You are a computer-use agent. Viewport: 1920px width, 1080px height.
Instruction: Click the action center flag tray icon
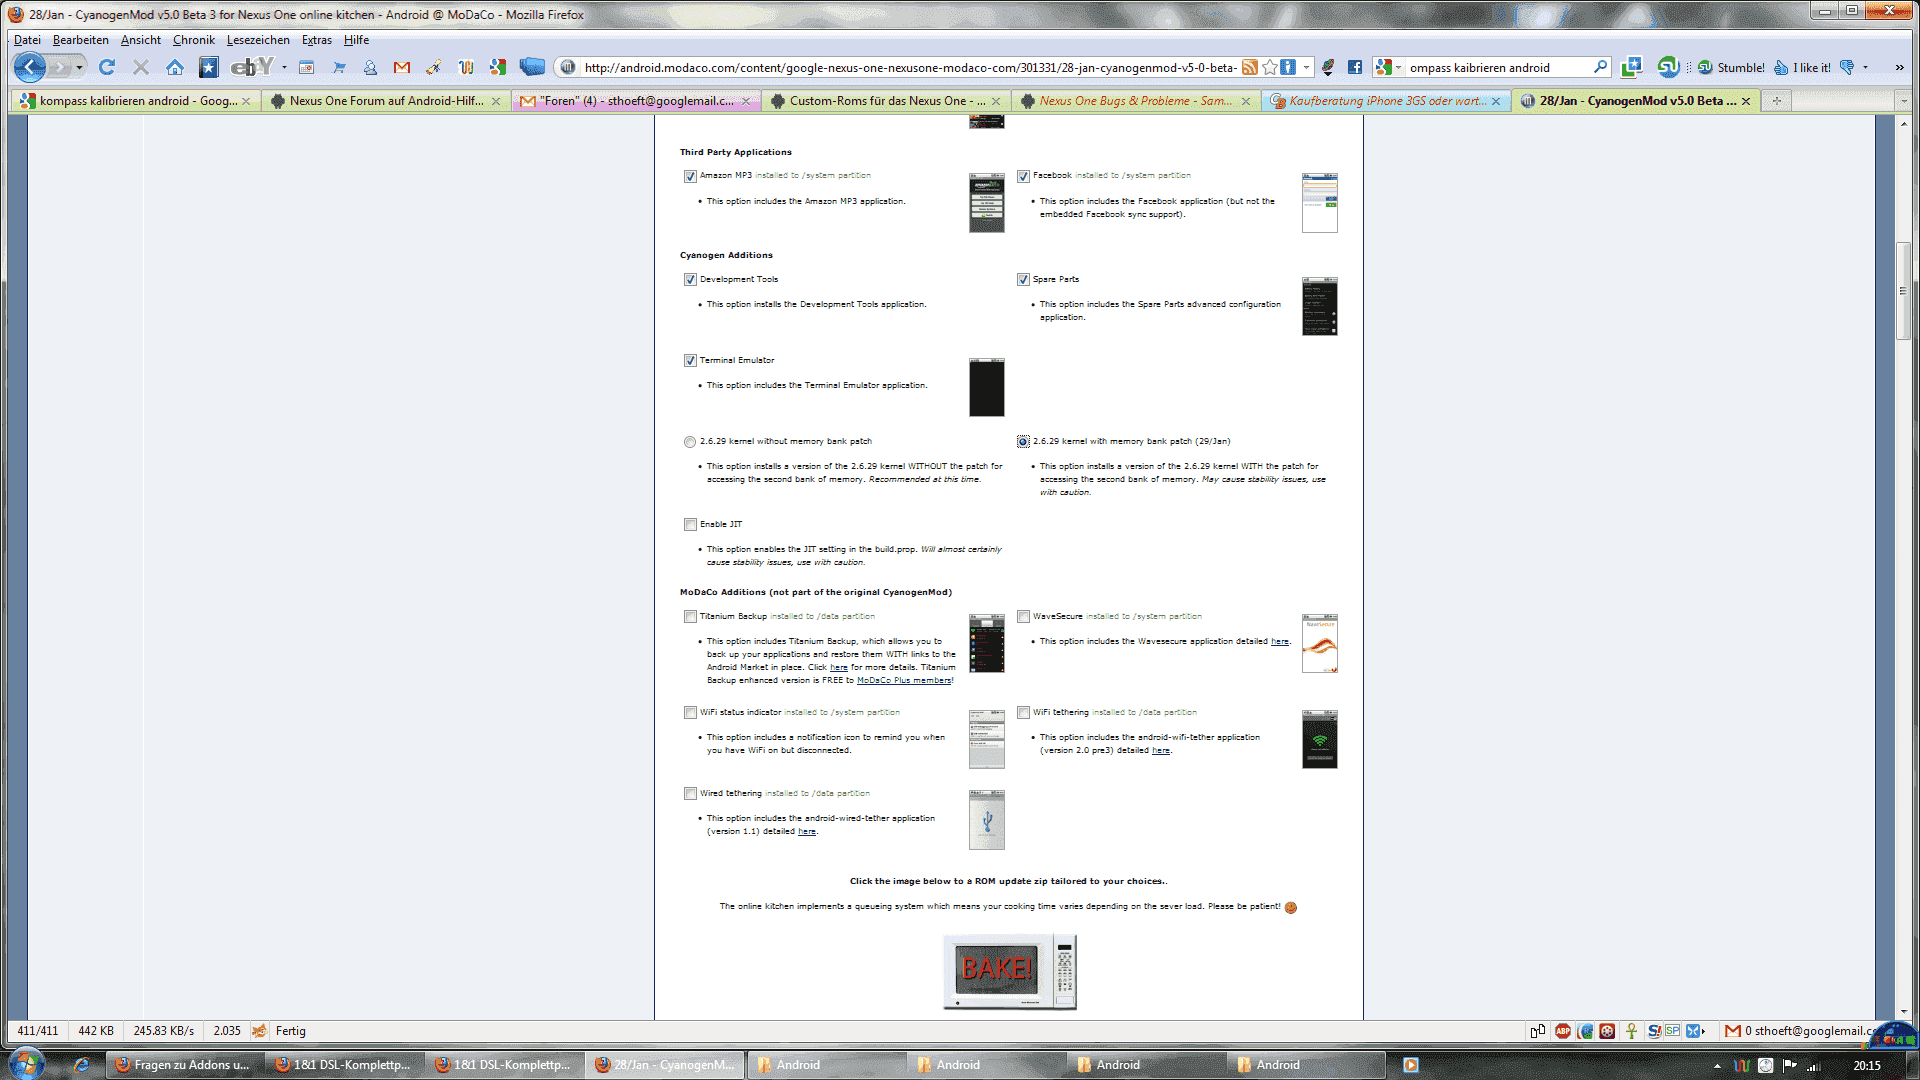point(1790,1066)
